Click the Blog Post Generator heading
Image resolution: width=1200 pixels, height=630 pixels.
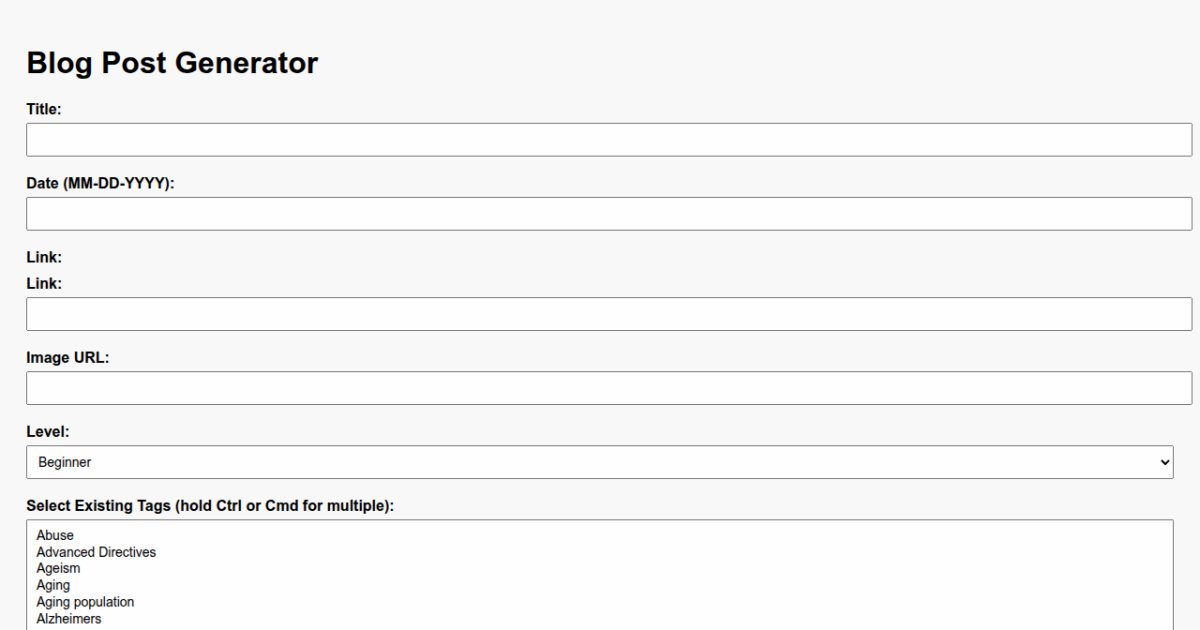172,63
